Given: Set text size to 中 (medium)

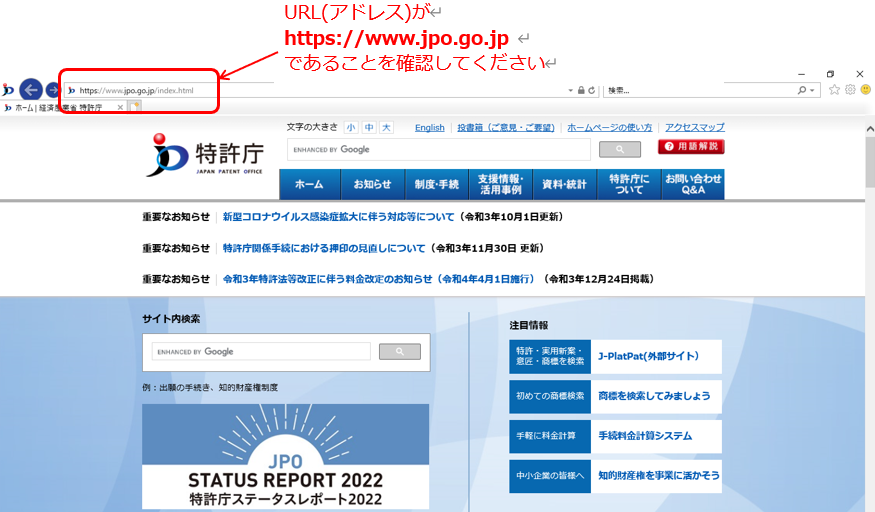Looking at the screenshot, I should [x=368, y=128].
